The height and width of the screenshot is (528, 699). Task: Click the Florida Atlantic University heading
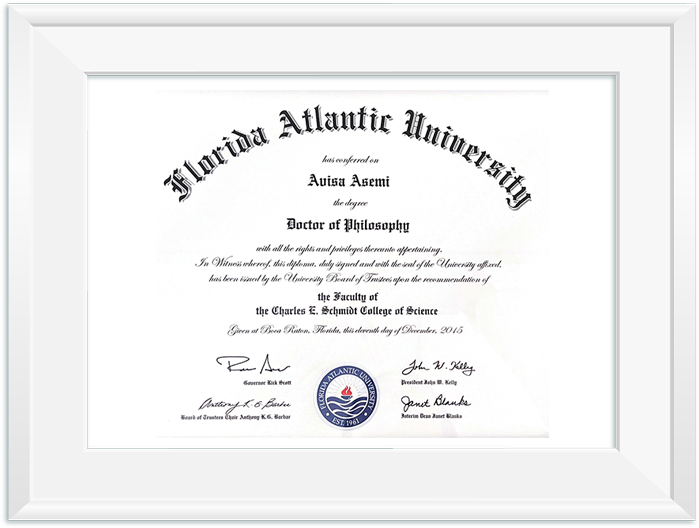point(348,156)
